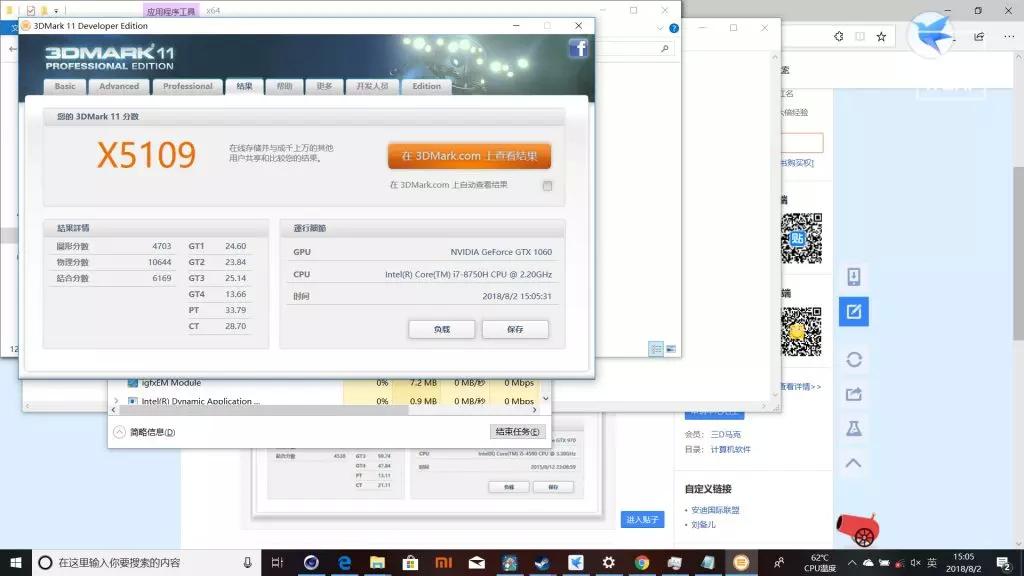1024x576 pixels.
Task: Click the orange view results on 3DMark.com button
Action: pos(469,156)
